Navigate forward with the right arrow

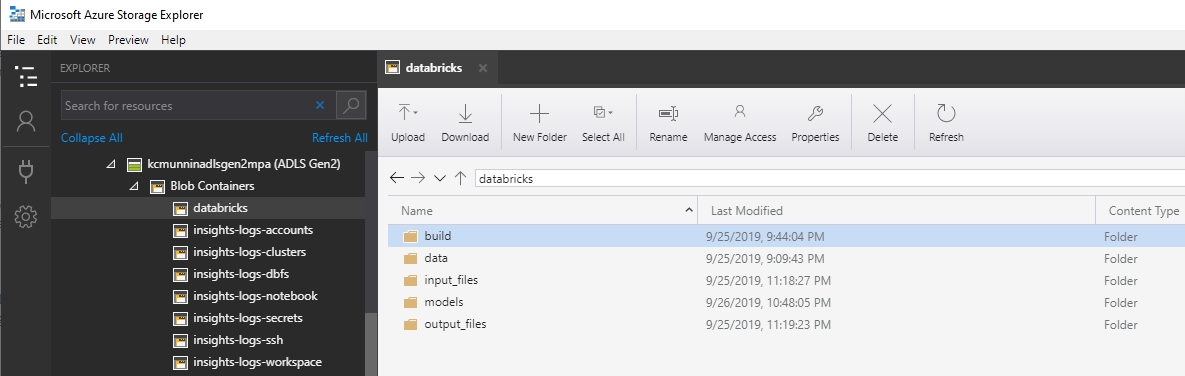click(418, 178)
